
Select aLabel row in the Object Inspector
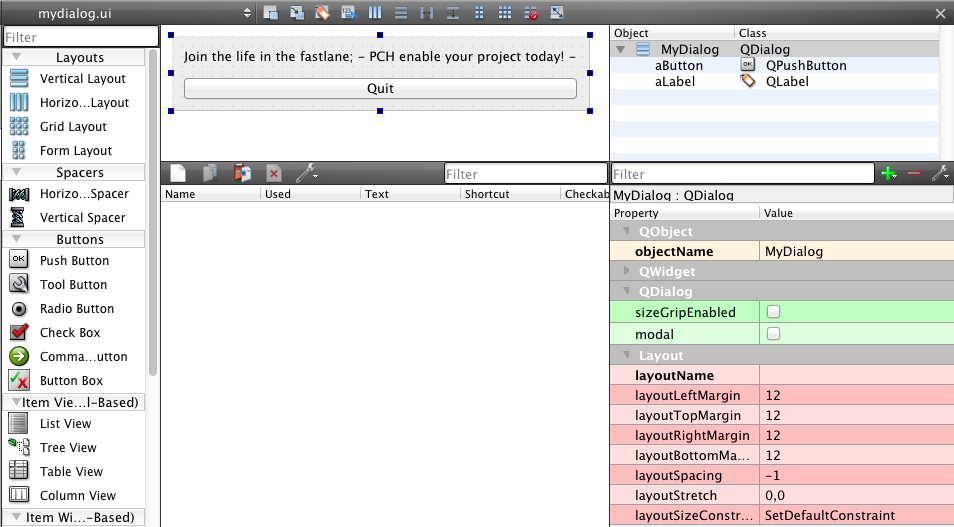point(675,81)
